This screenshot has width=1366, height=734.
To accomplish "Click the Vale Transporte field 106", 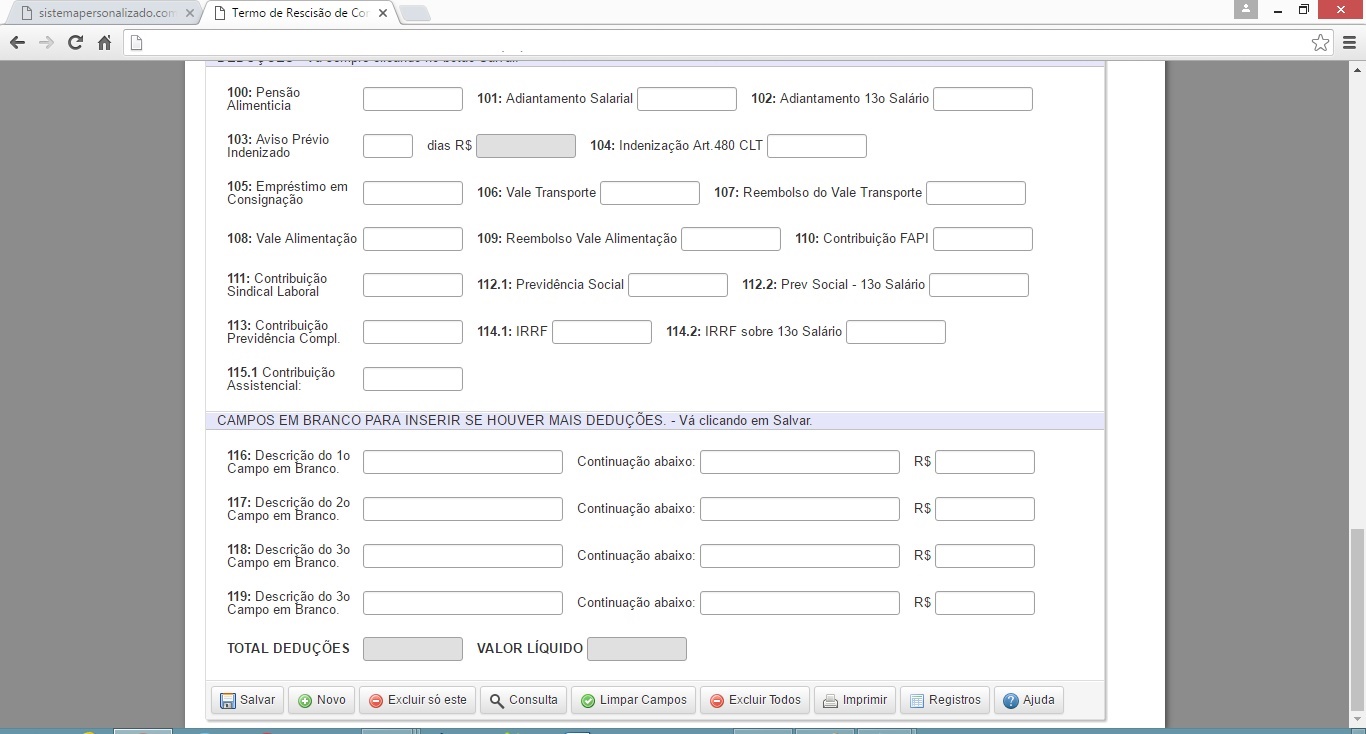I will coord(649,193).
